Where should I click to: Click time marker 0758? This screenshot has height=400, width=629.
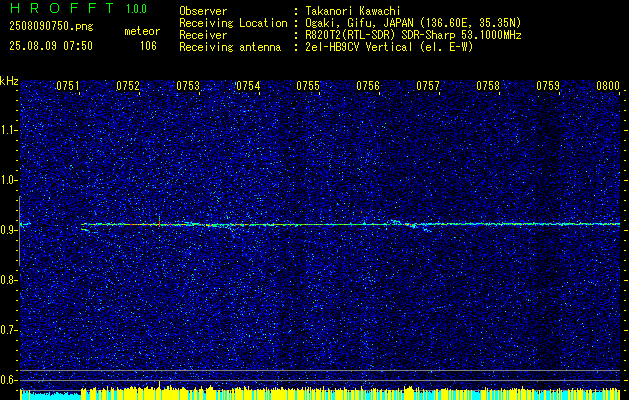pyautogui.click(x=488, y=86)
